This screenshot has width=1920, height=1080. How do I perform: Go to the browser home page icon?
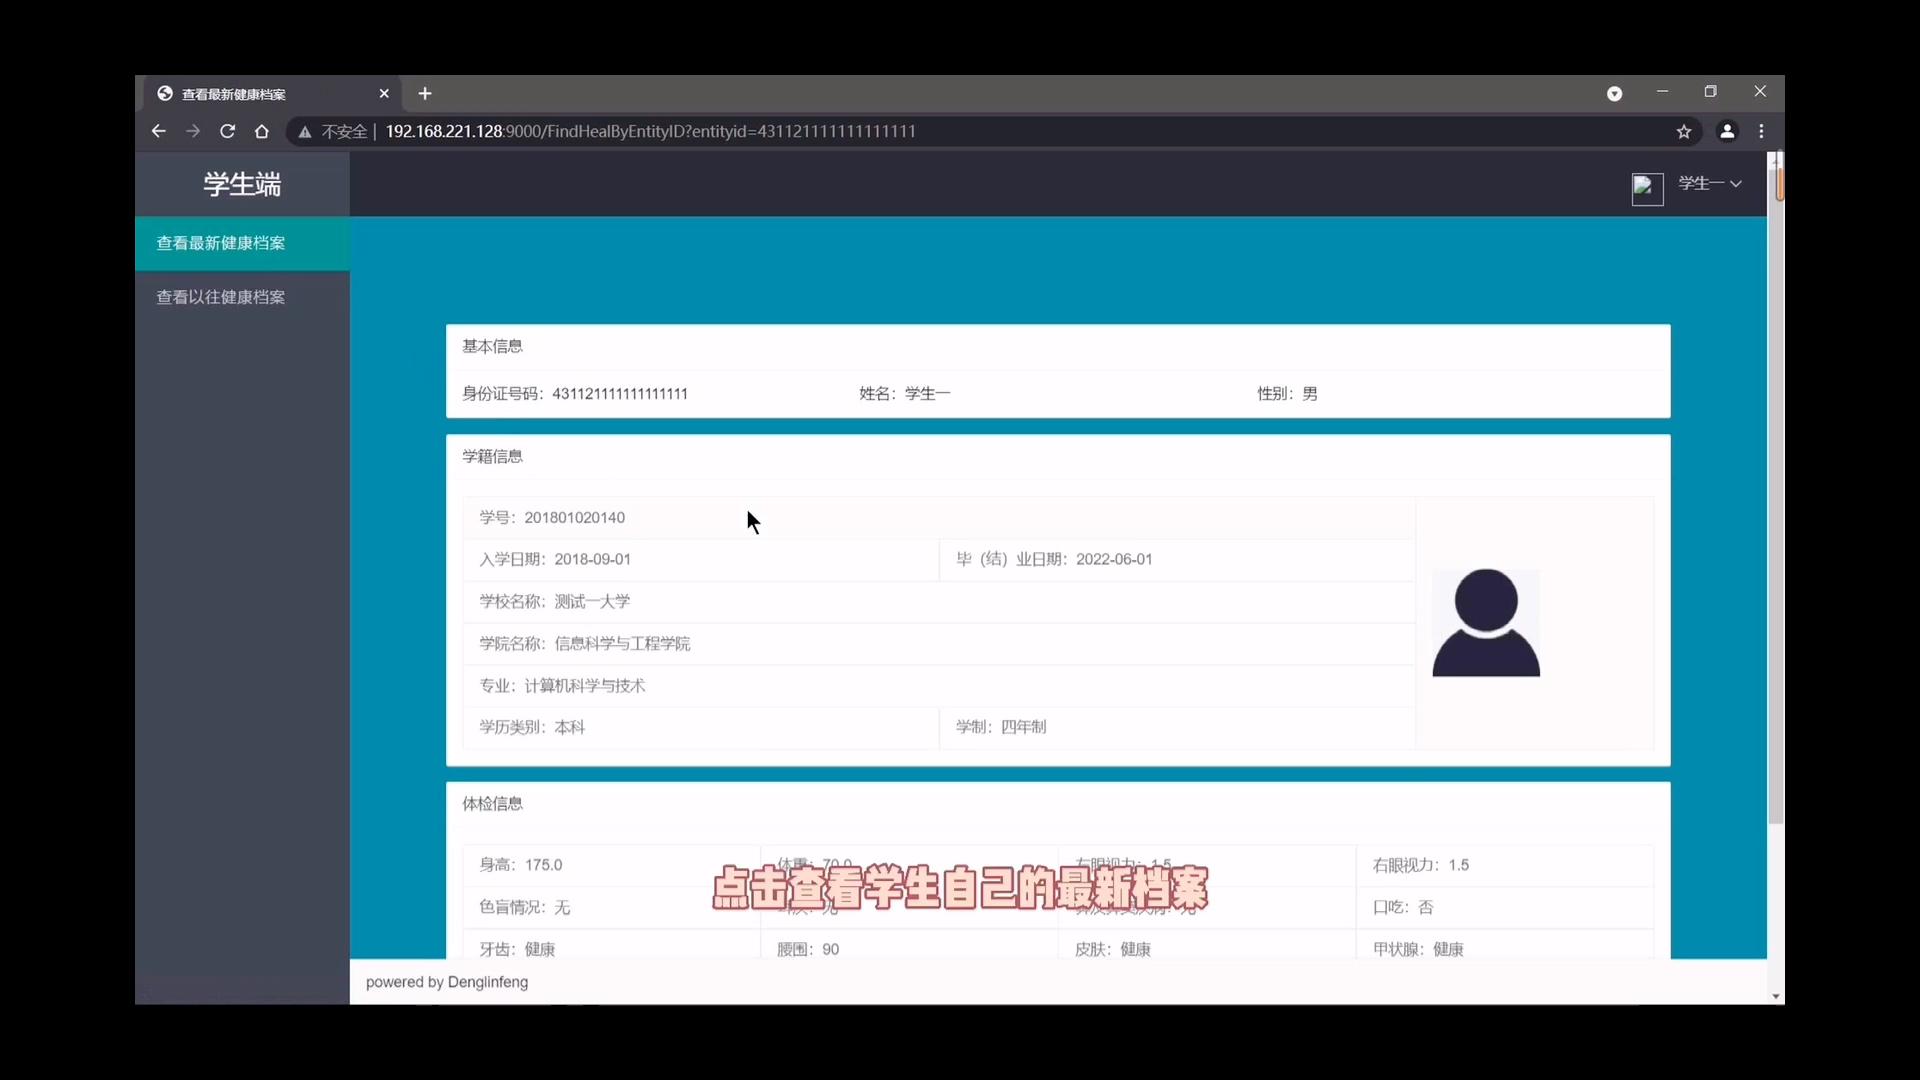[262, 131]
